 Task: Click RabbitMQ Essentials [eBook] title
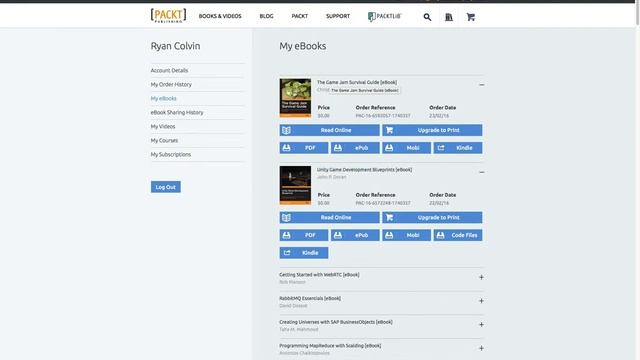(x=310, y=298)
